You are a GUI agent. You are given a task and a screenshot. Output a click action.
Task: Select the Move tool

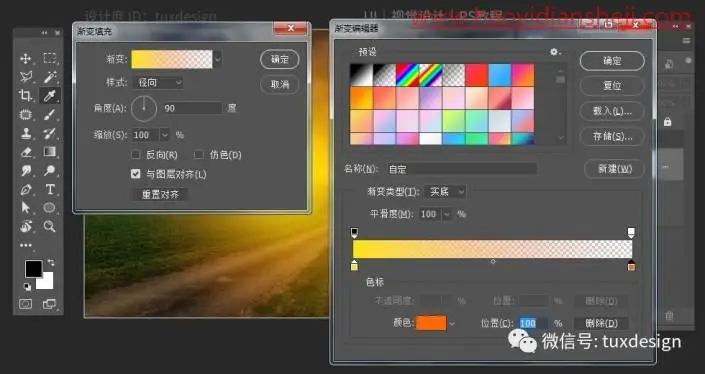pyautogui.click(x=26, y=58)
